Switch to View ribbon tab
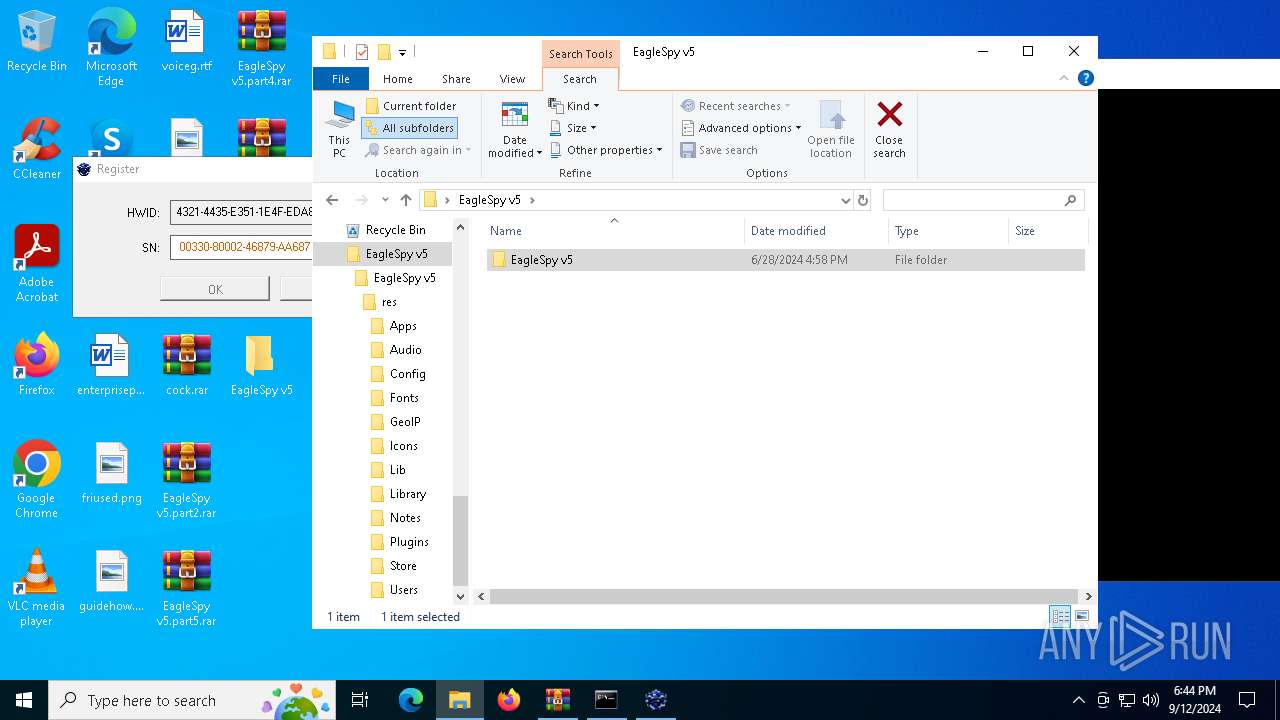Screen dimensions: 1280x720 [x=512, y=79]
